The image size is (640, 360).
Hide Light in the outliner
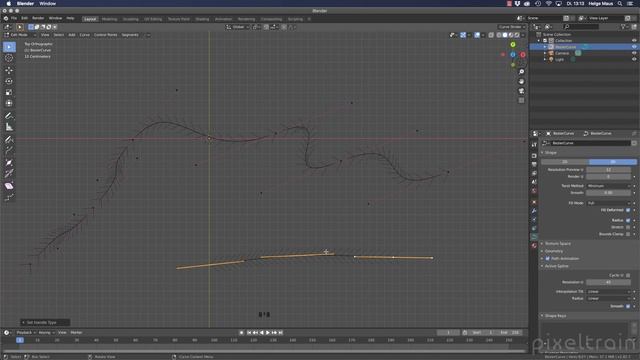(634, 59)
